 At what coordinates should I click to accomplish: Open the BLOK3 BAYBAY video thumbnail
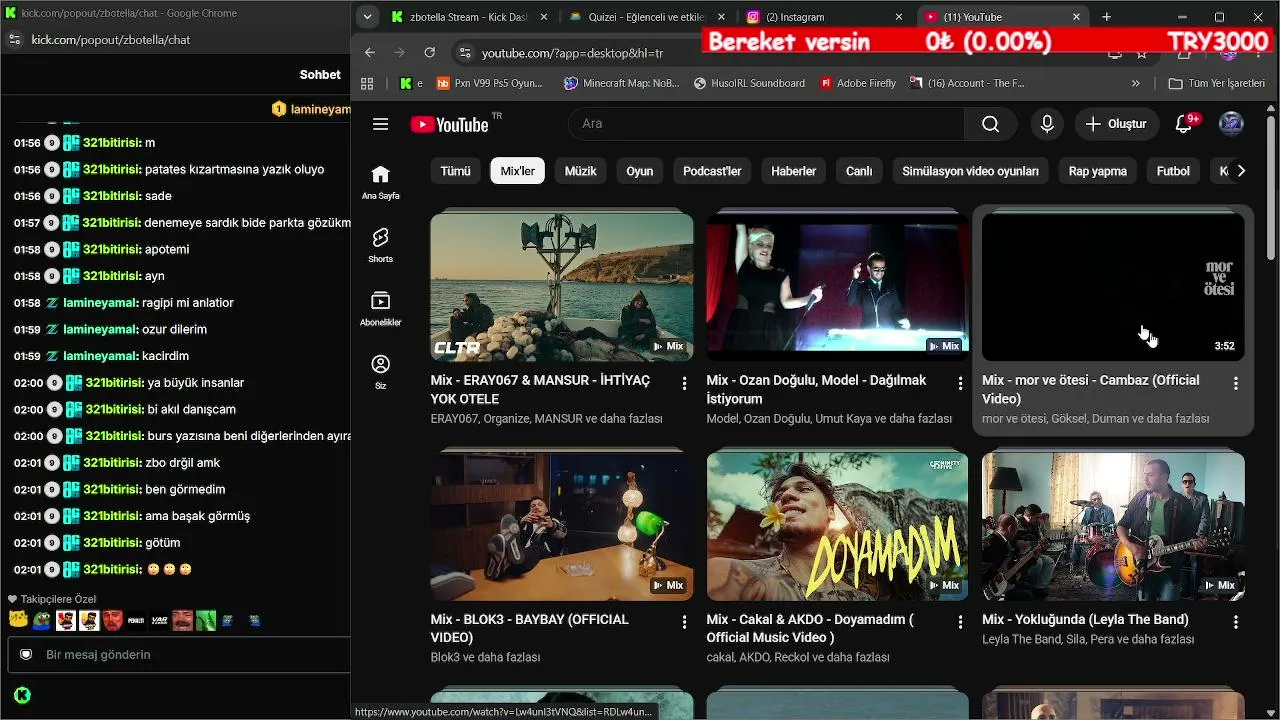coord(562,526)
